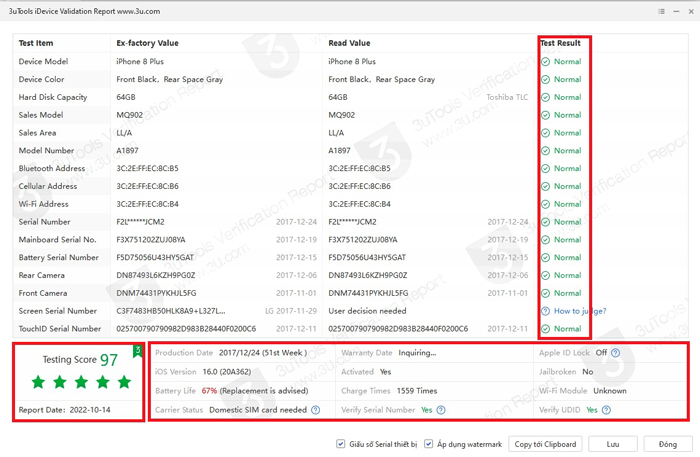This screenshot has width=700, height=457.
Task: Toggle the Áp dụng watermark checkbox
Action: tap(429, 444)
